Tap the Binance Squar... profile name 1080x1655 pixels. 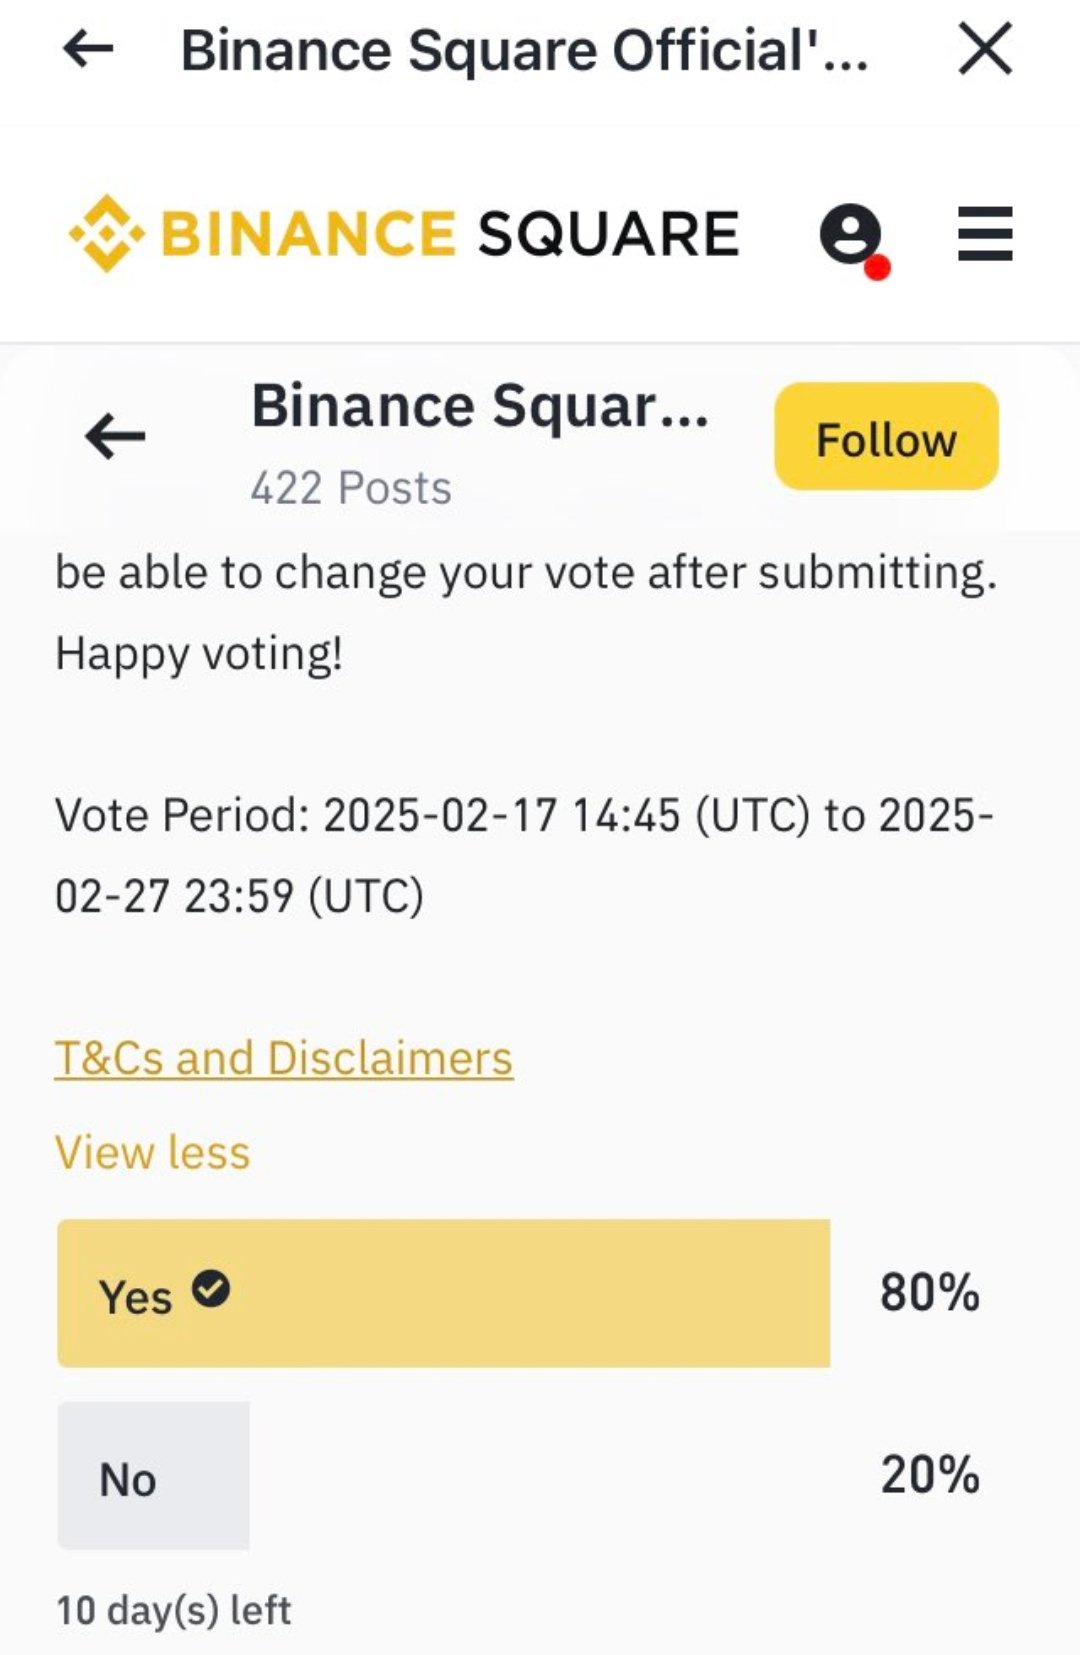pyautogui.click(x=480, y=407)
